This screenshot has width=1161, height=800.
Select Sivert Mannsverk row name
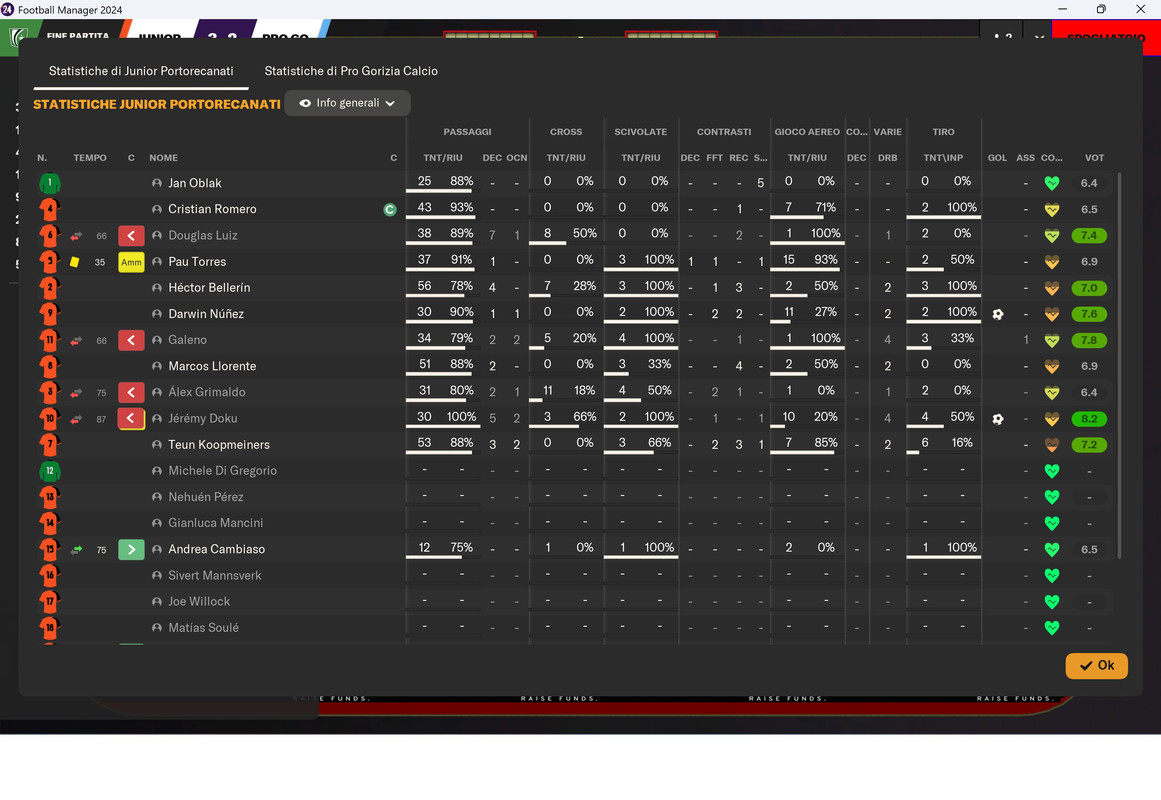215,576
